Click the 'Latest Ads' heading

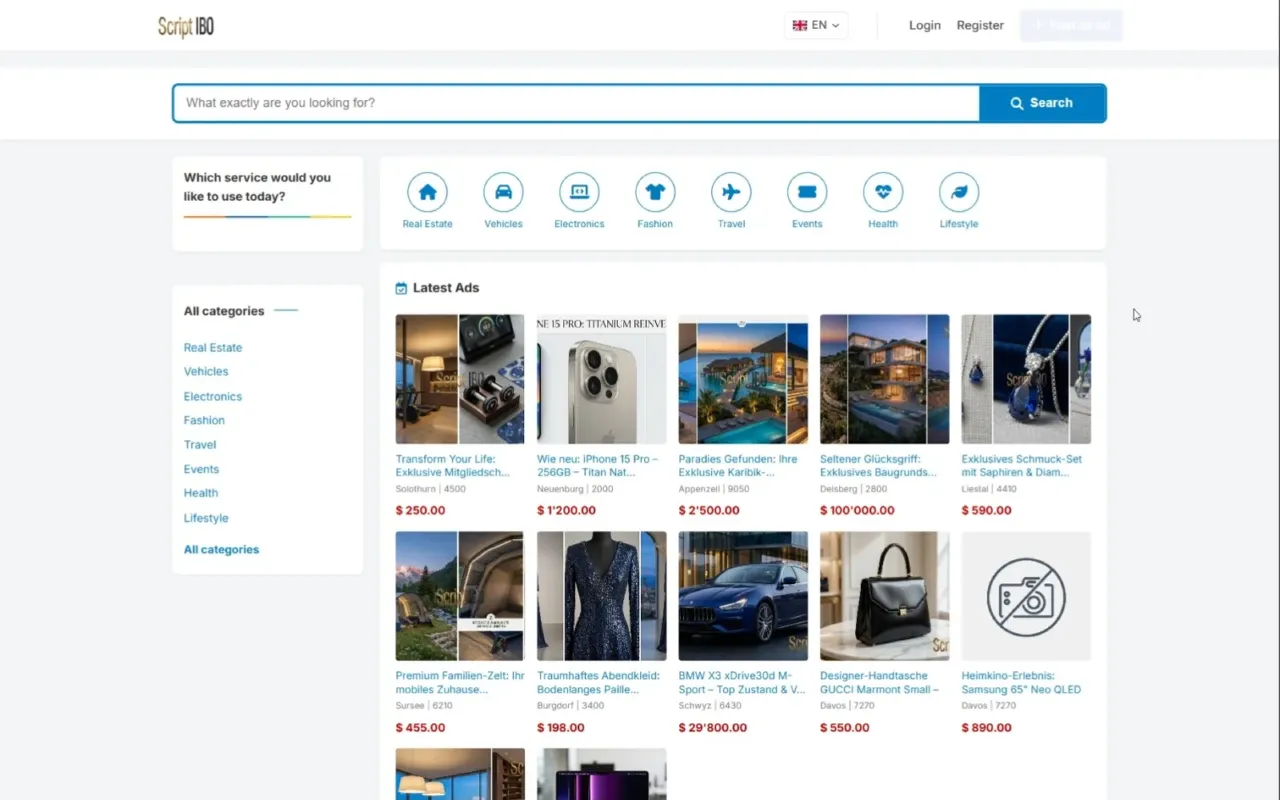[446, 288]
